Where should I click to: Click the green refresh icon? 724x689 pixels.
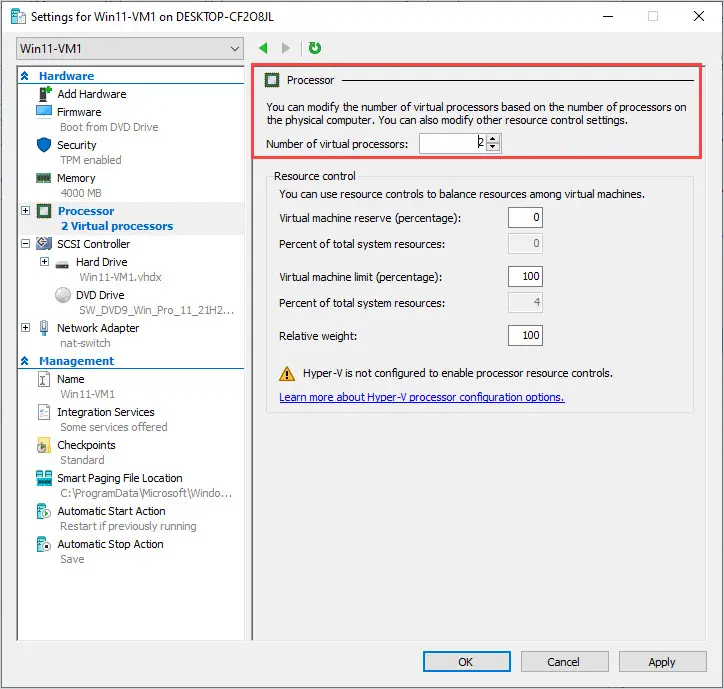(315, 48)
